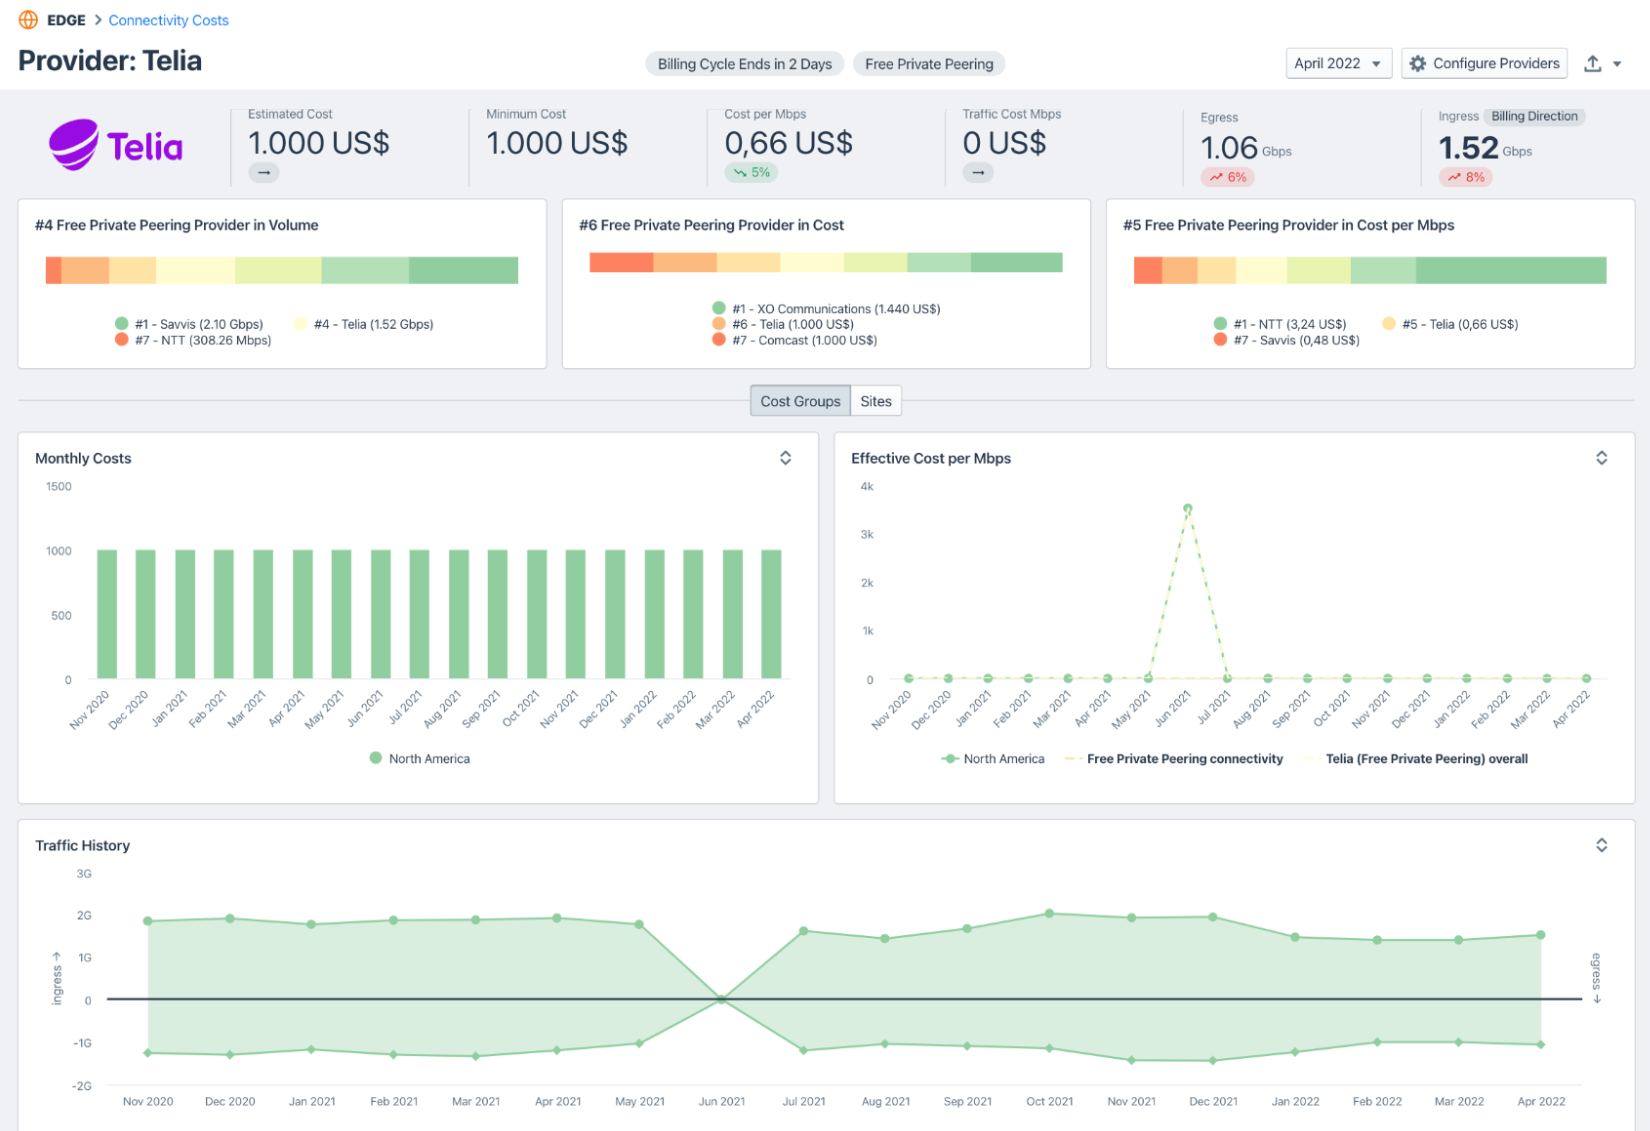This screenshot has height=1131, width=1650.
Task: Click the Apr 2022 bar in Monthly Costs
Action: pyautogui.click(x=771, y=614)
